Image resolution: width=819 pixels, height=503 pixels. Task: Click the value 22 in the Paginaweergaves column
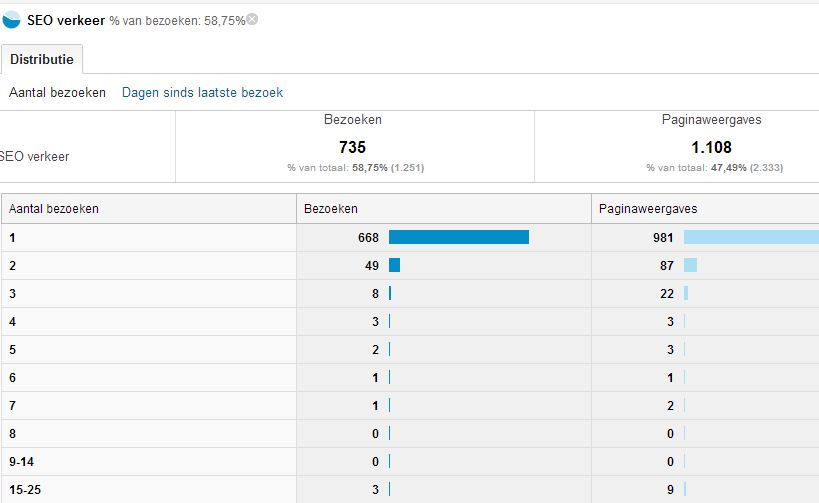click(x=665, y=293)
